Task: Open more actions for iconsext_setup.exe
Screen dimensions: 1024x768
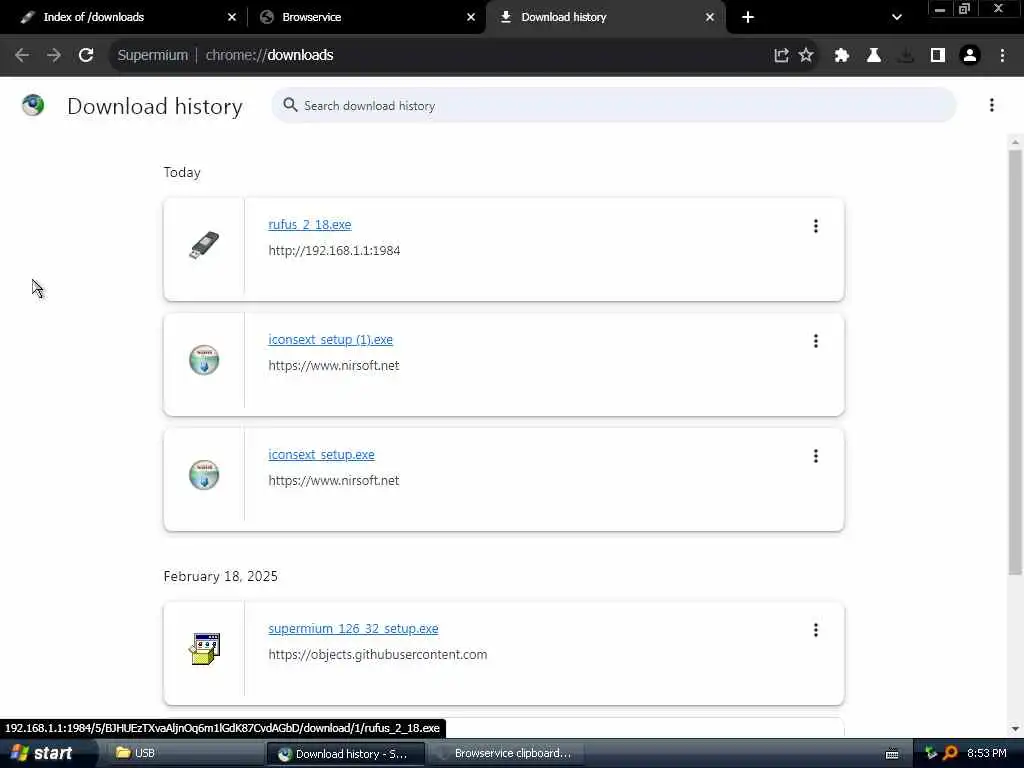Action: pos(816,456)
